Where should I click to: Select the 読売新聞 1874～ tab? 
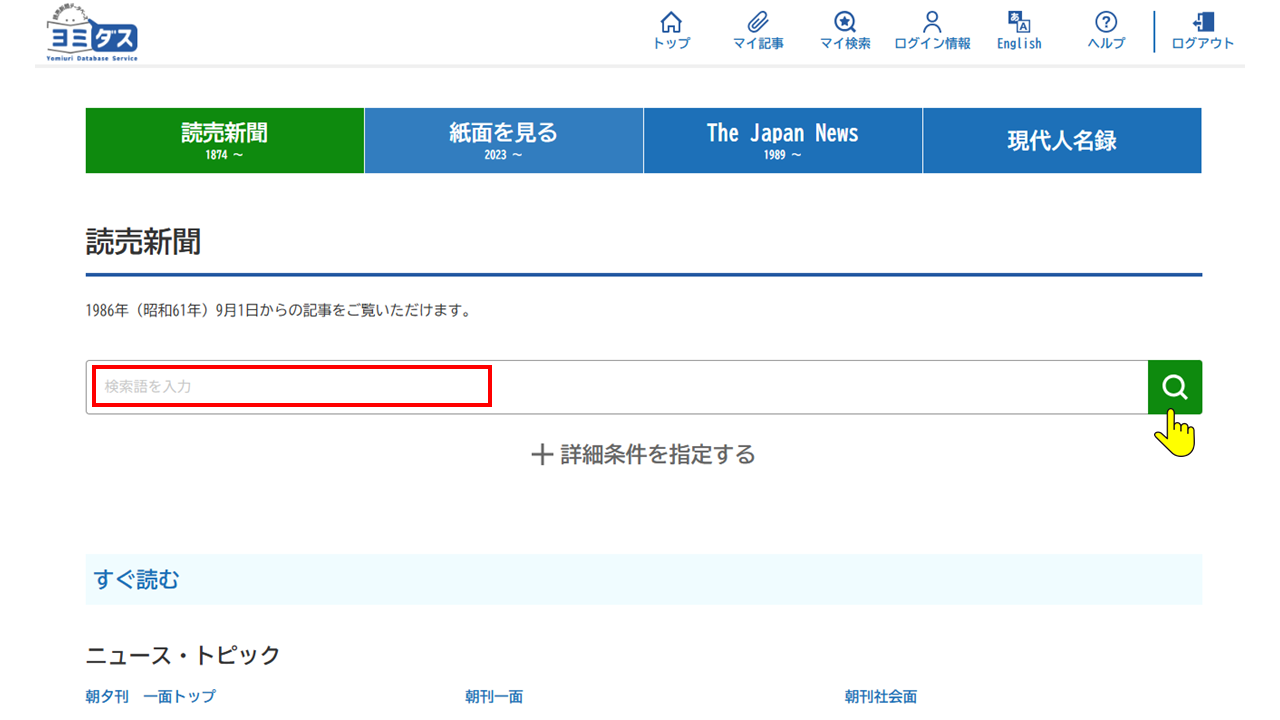click(225, 141)
